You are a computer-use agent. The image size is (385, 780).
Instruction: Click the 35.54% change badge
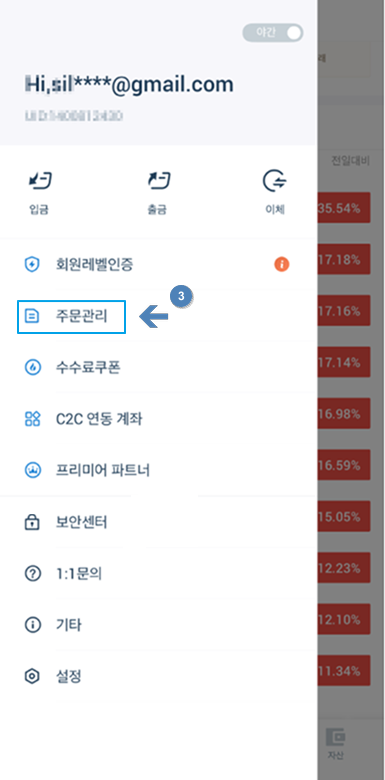pos(343,208)
